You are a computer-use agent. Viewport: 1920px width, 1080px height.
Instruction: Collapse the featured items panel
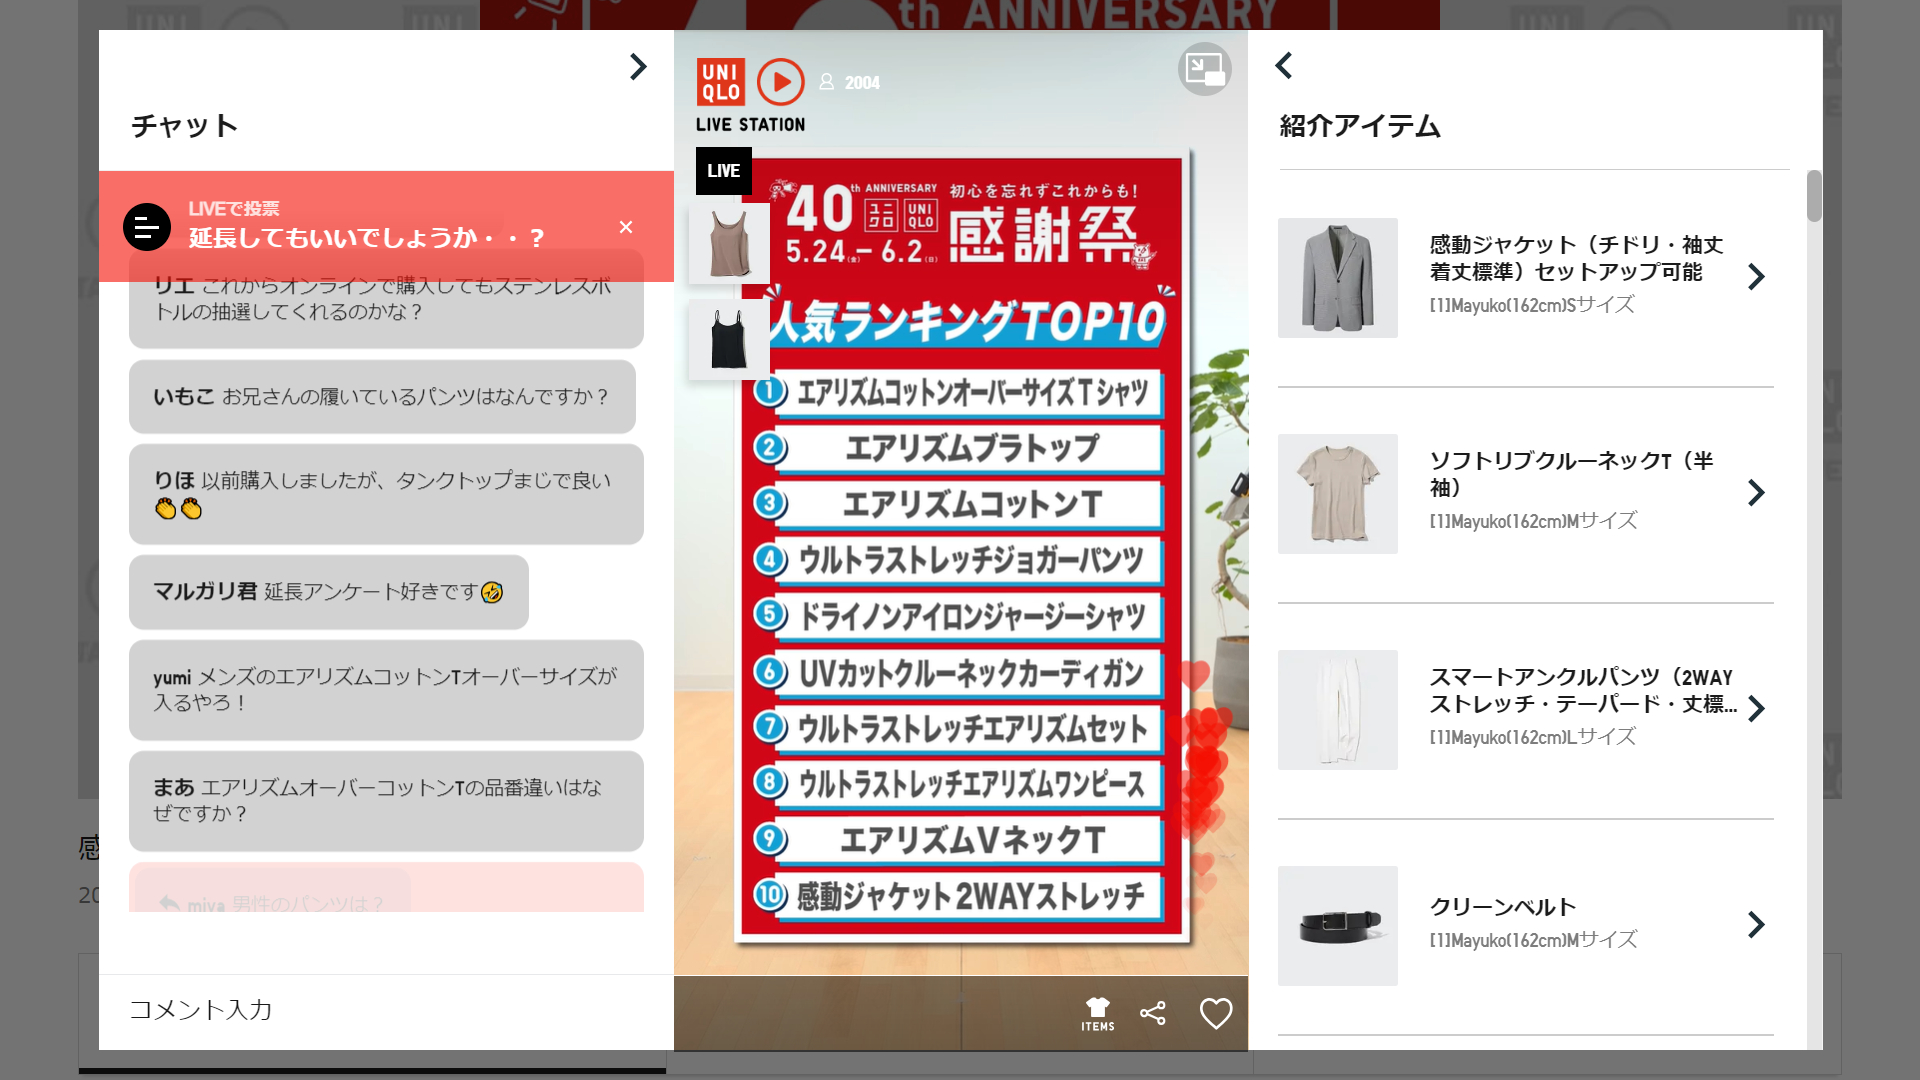[1284, 66]
